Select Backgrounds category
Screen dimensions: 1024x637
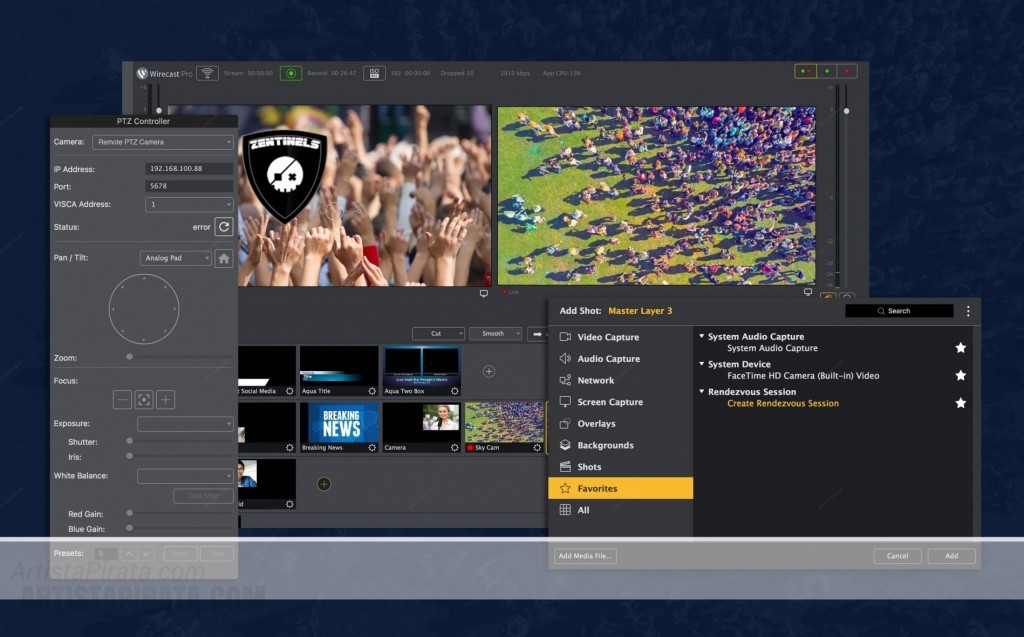click(620, 445)
